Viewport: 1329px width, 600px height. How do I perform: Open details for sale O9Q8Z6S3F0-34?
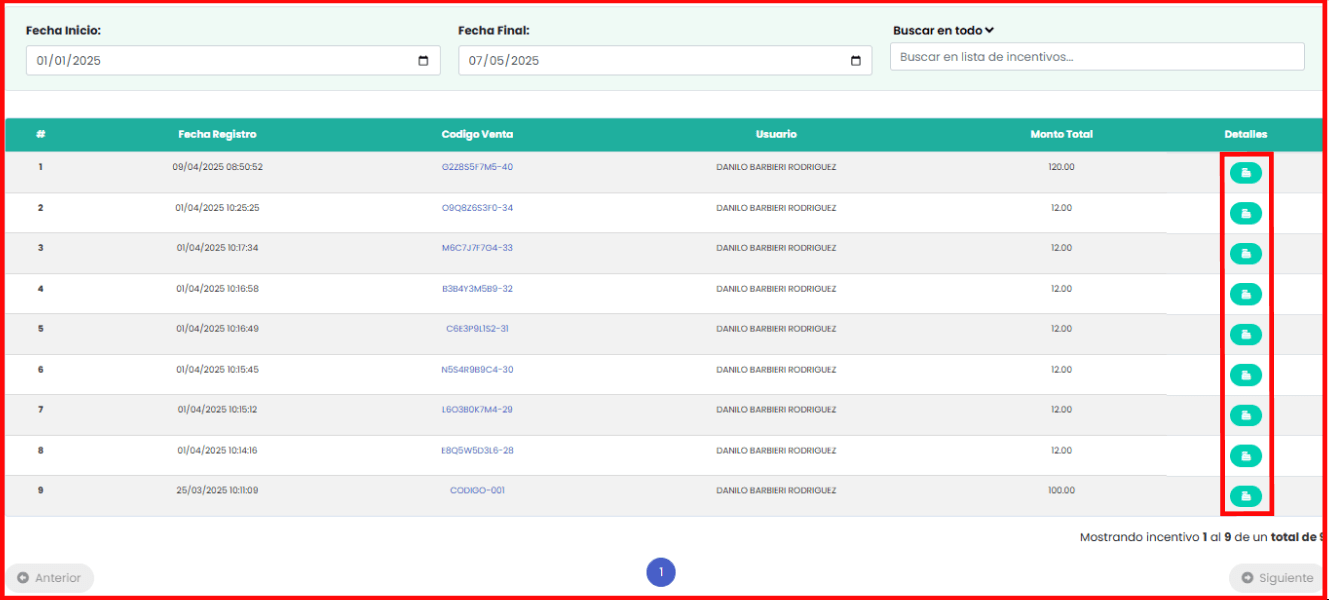1245,213
